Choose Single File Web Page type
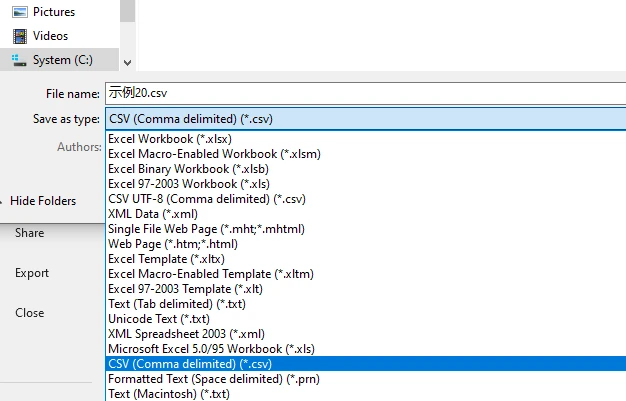Image resolution: width=626 pixels, height=401 pixels. [366, 229]
